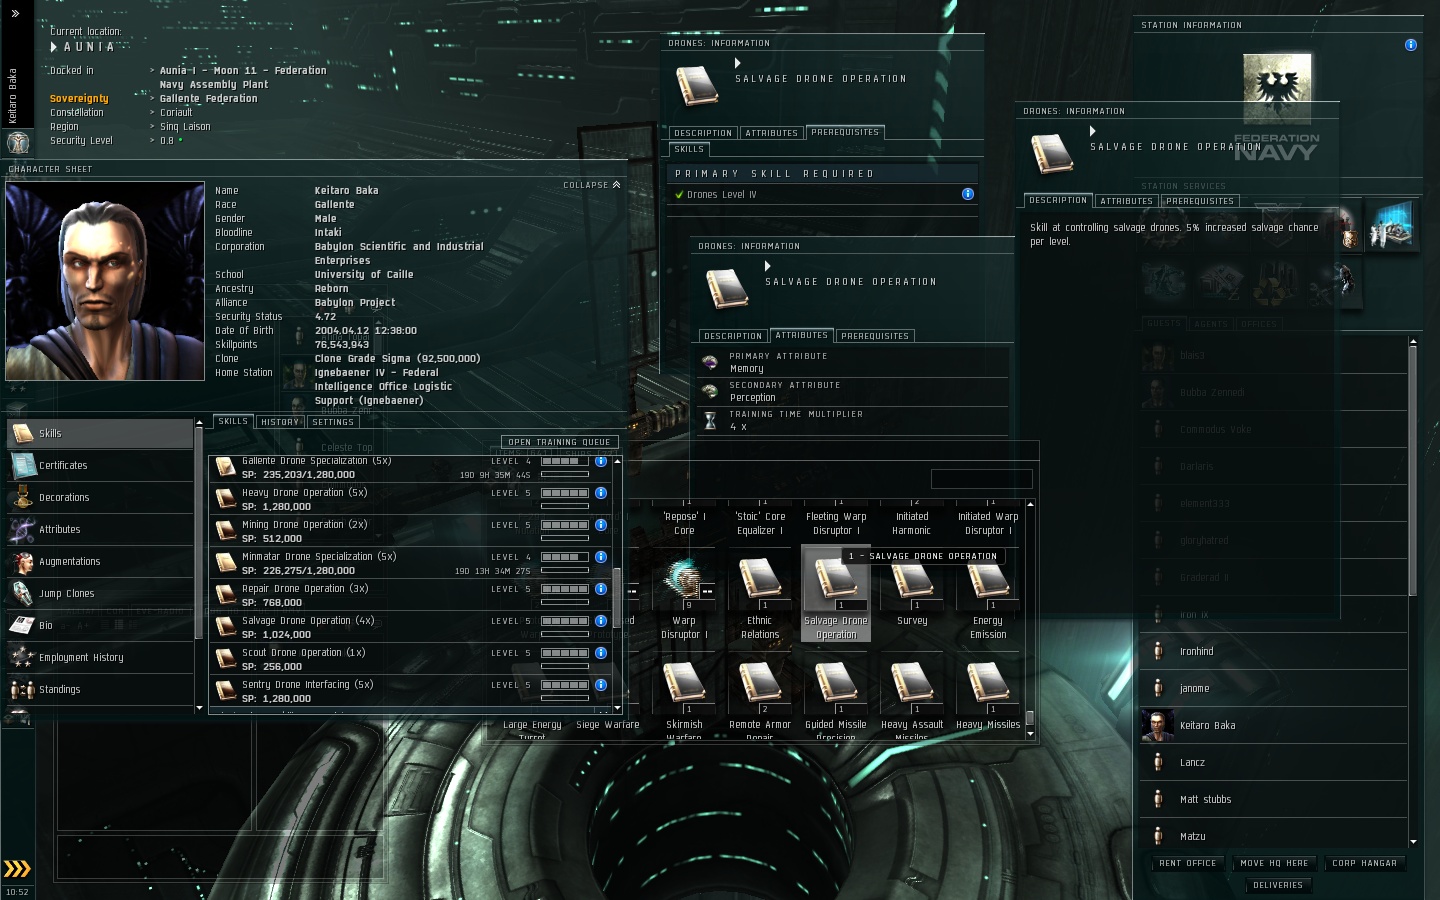This screenshot has height=900, width=1440.
Task: Select the Remote Armor Repair skillbook icon
Action: pos(760,684)
